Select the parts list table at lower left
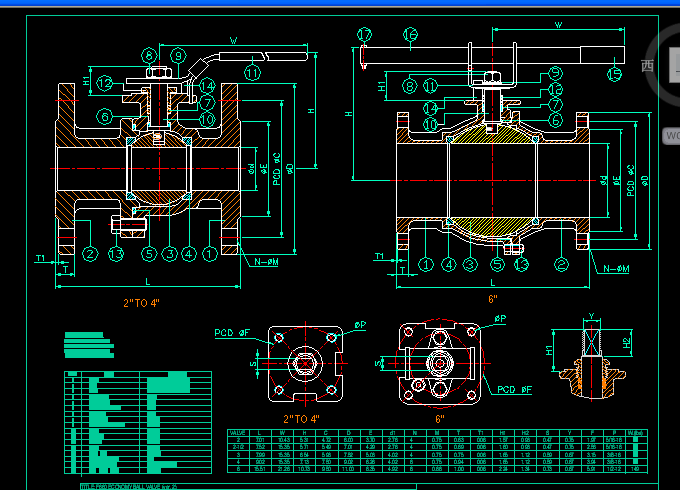680x490 pixels. (x=138, y=422)
